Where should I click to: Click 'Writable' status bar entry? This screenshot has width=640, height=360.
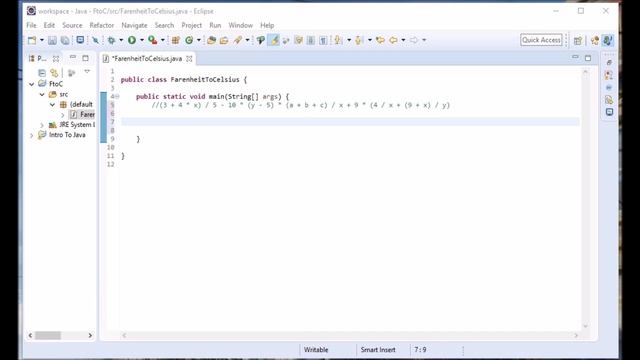(316, 350)
